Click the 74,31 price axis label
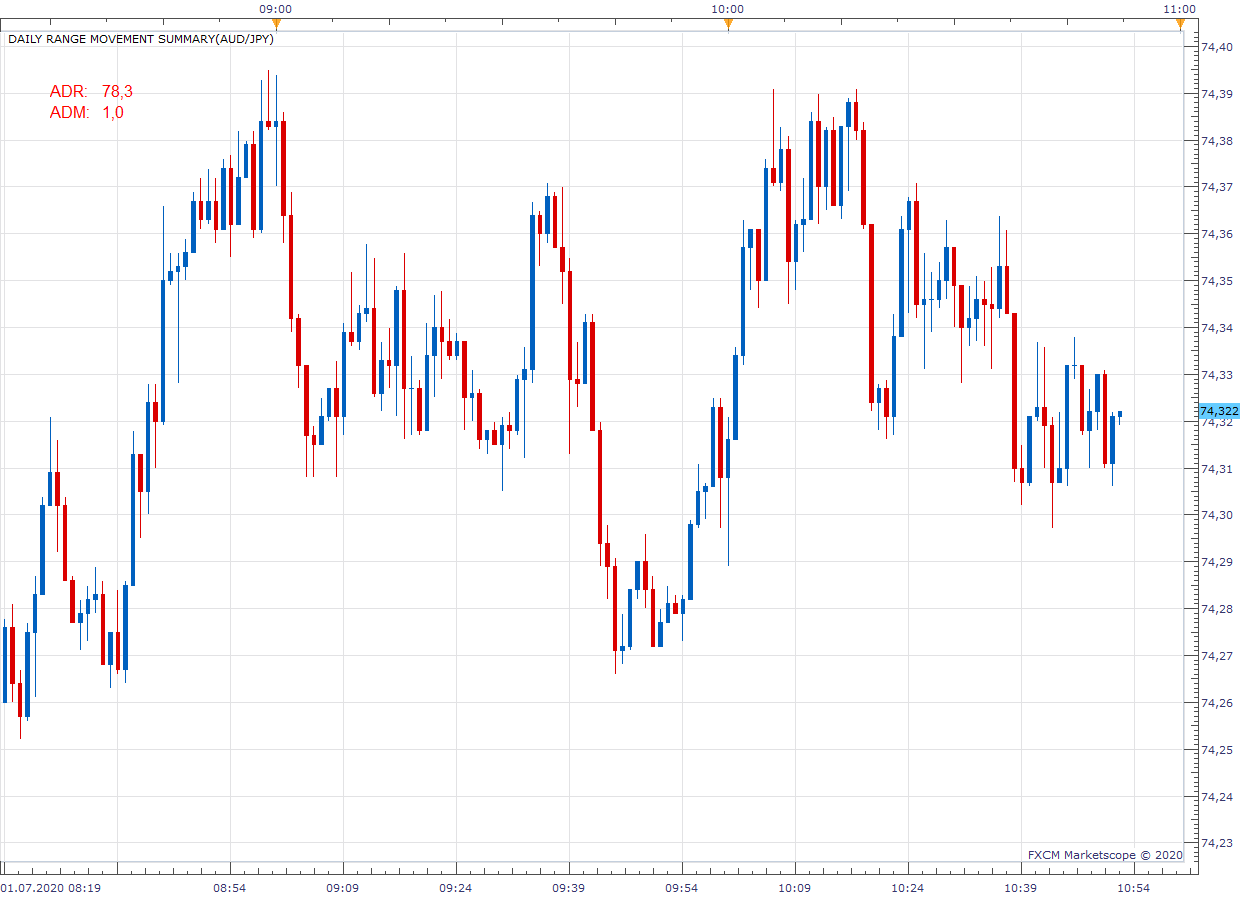This screenshot has width=1256, height=900. [x=1216, y=468]
